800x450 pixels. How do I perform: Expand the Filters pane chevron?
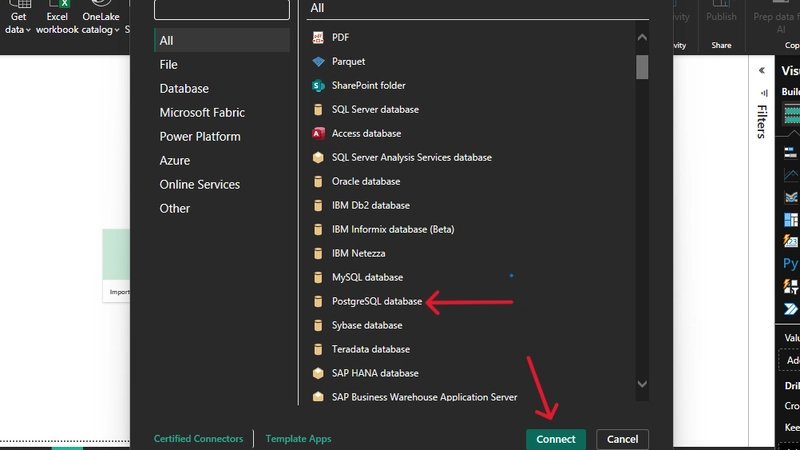click(x=762, y=70)
